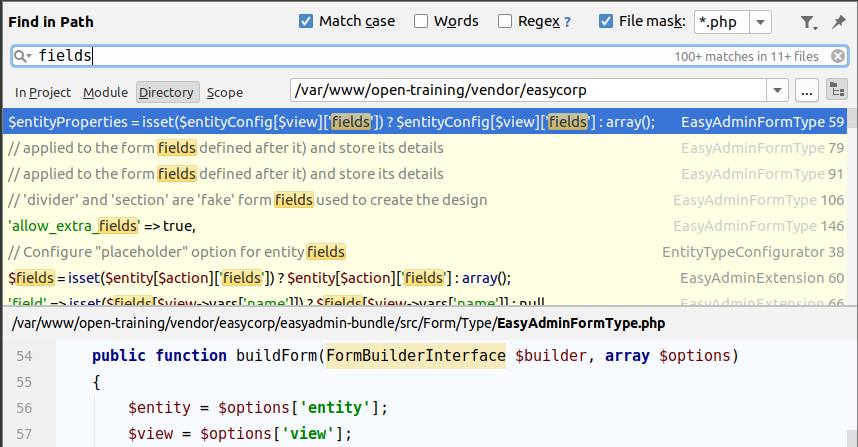This screenshot has height=447, width=858.
Task: Click $entity = $options['entity'] code line
Action: click(258, 408)
